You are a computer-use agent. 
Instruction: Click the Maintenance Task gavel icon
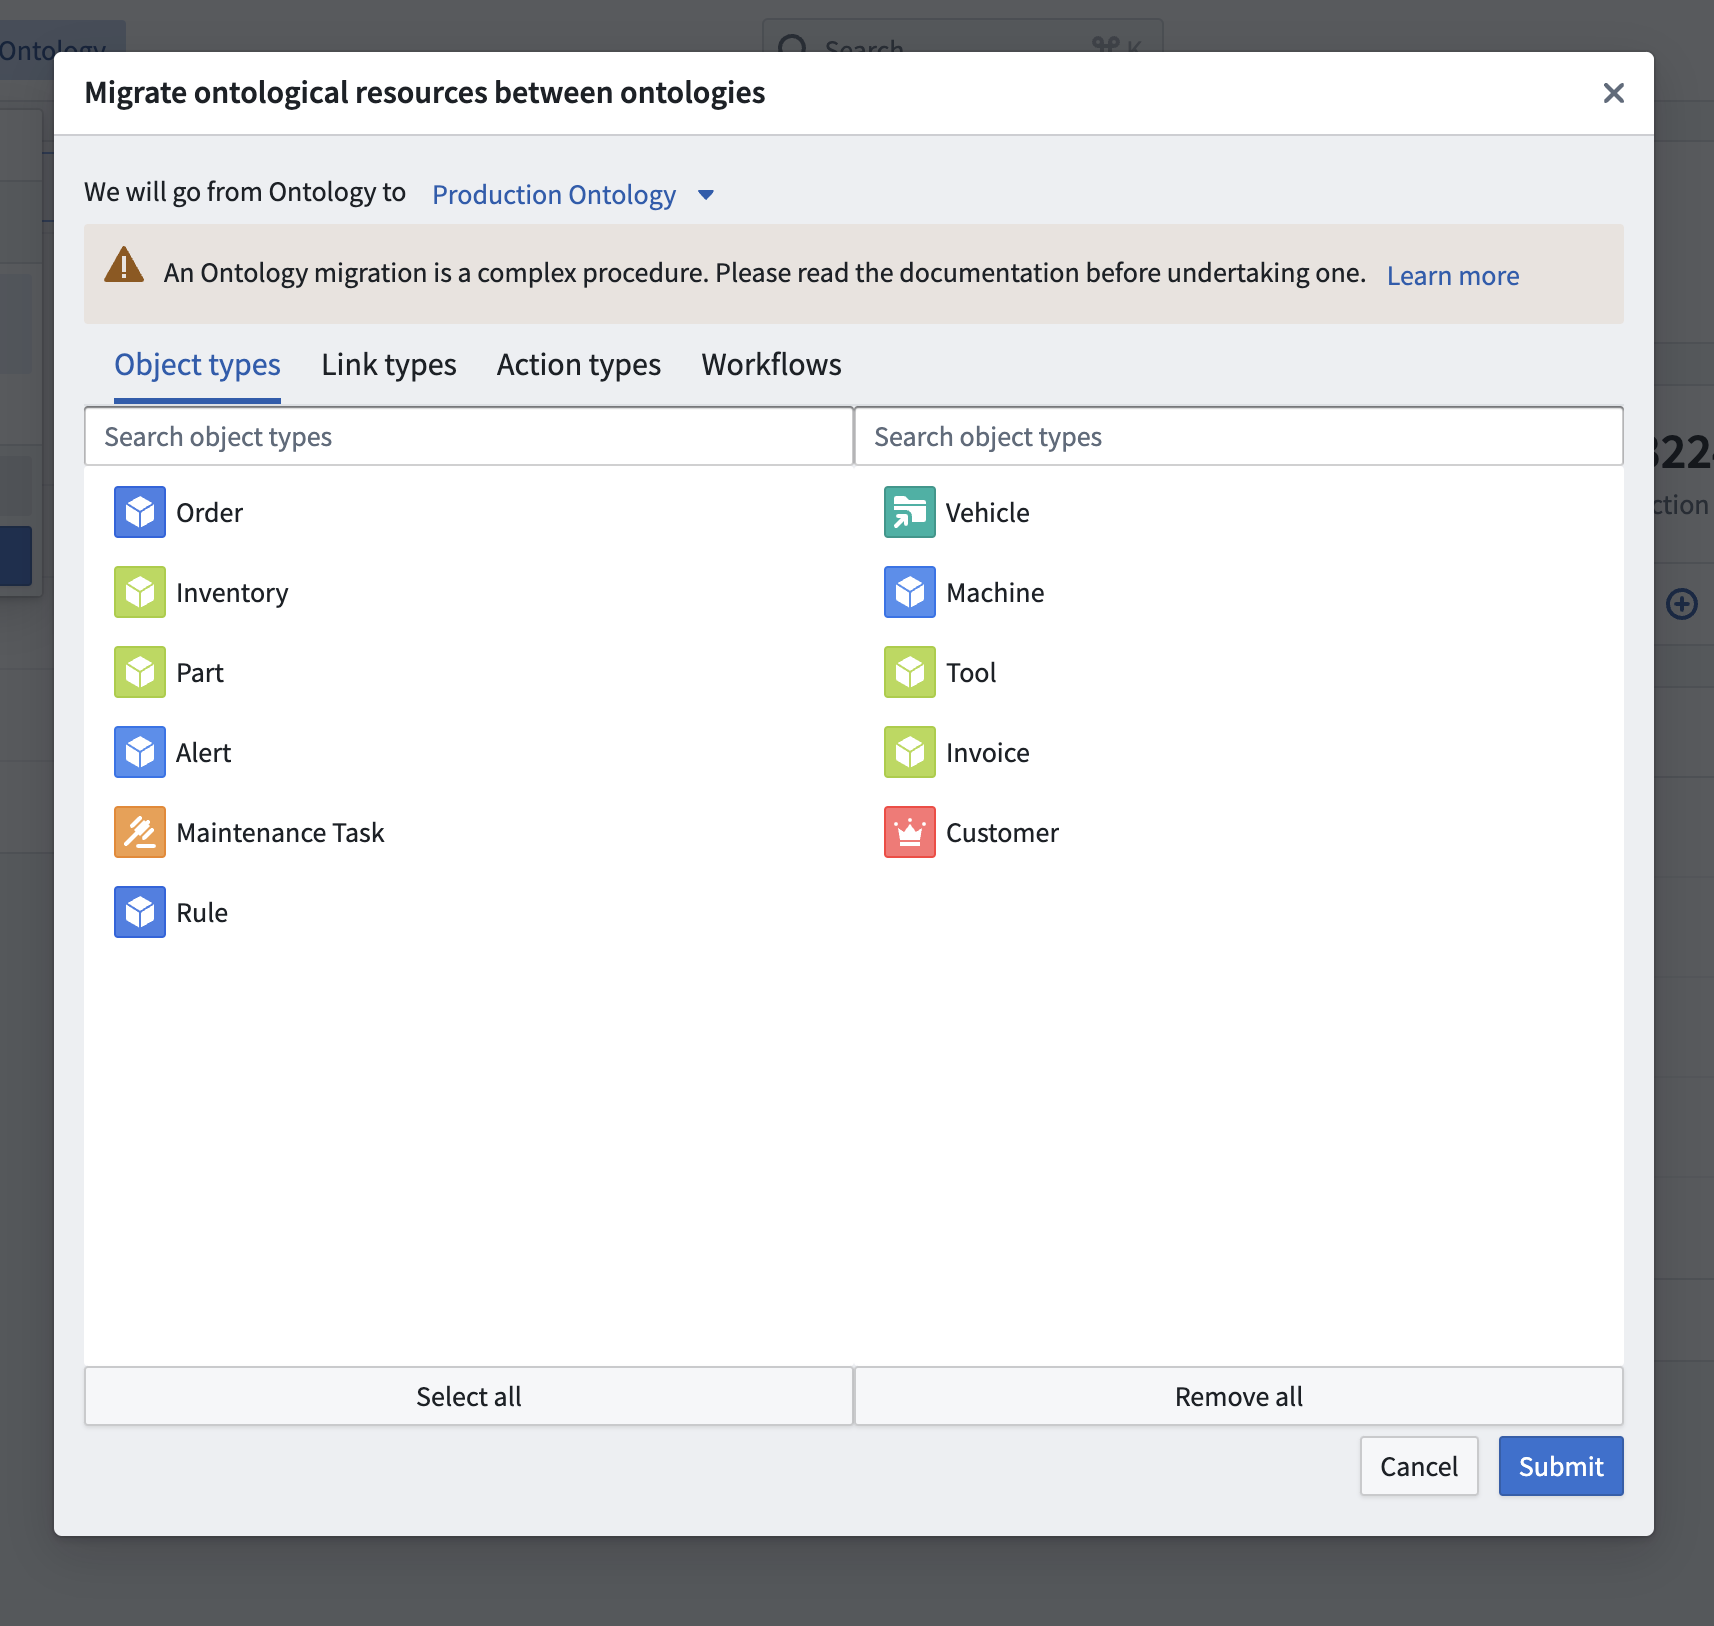click(x=140, y=832)
